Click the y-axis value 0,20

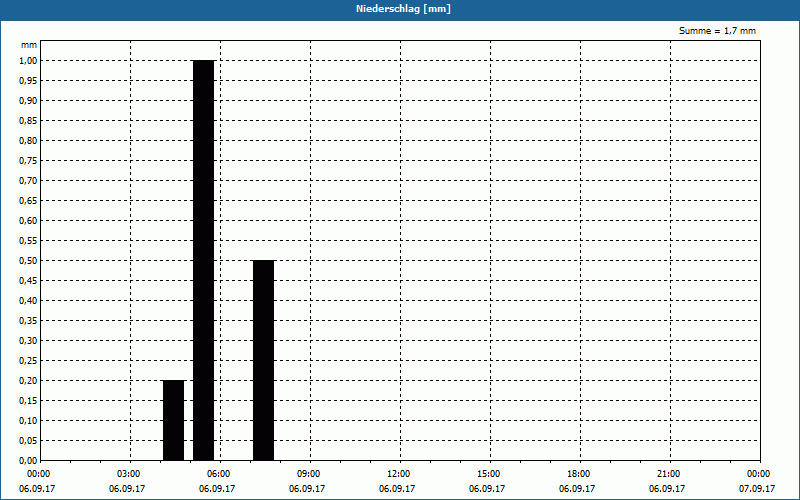pos(28,381)
